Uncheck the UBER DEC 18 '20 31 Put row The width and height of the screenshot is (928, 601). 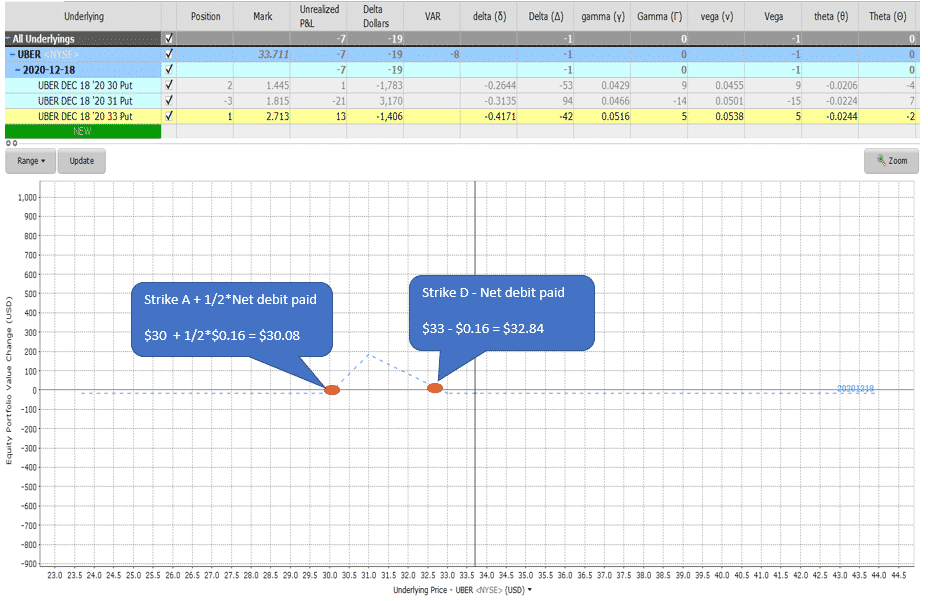point(169,101)
